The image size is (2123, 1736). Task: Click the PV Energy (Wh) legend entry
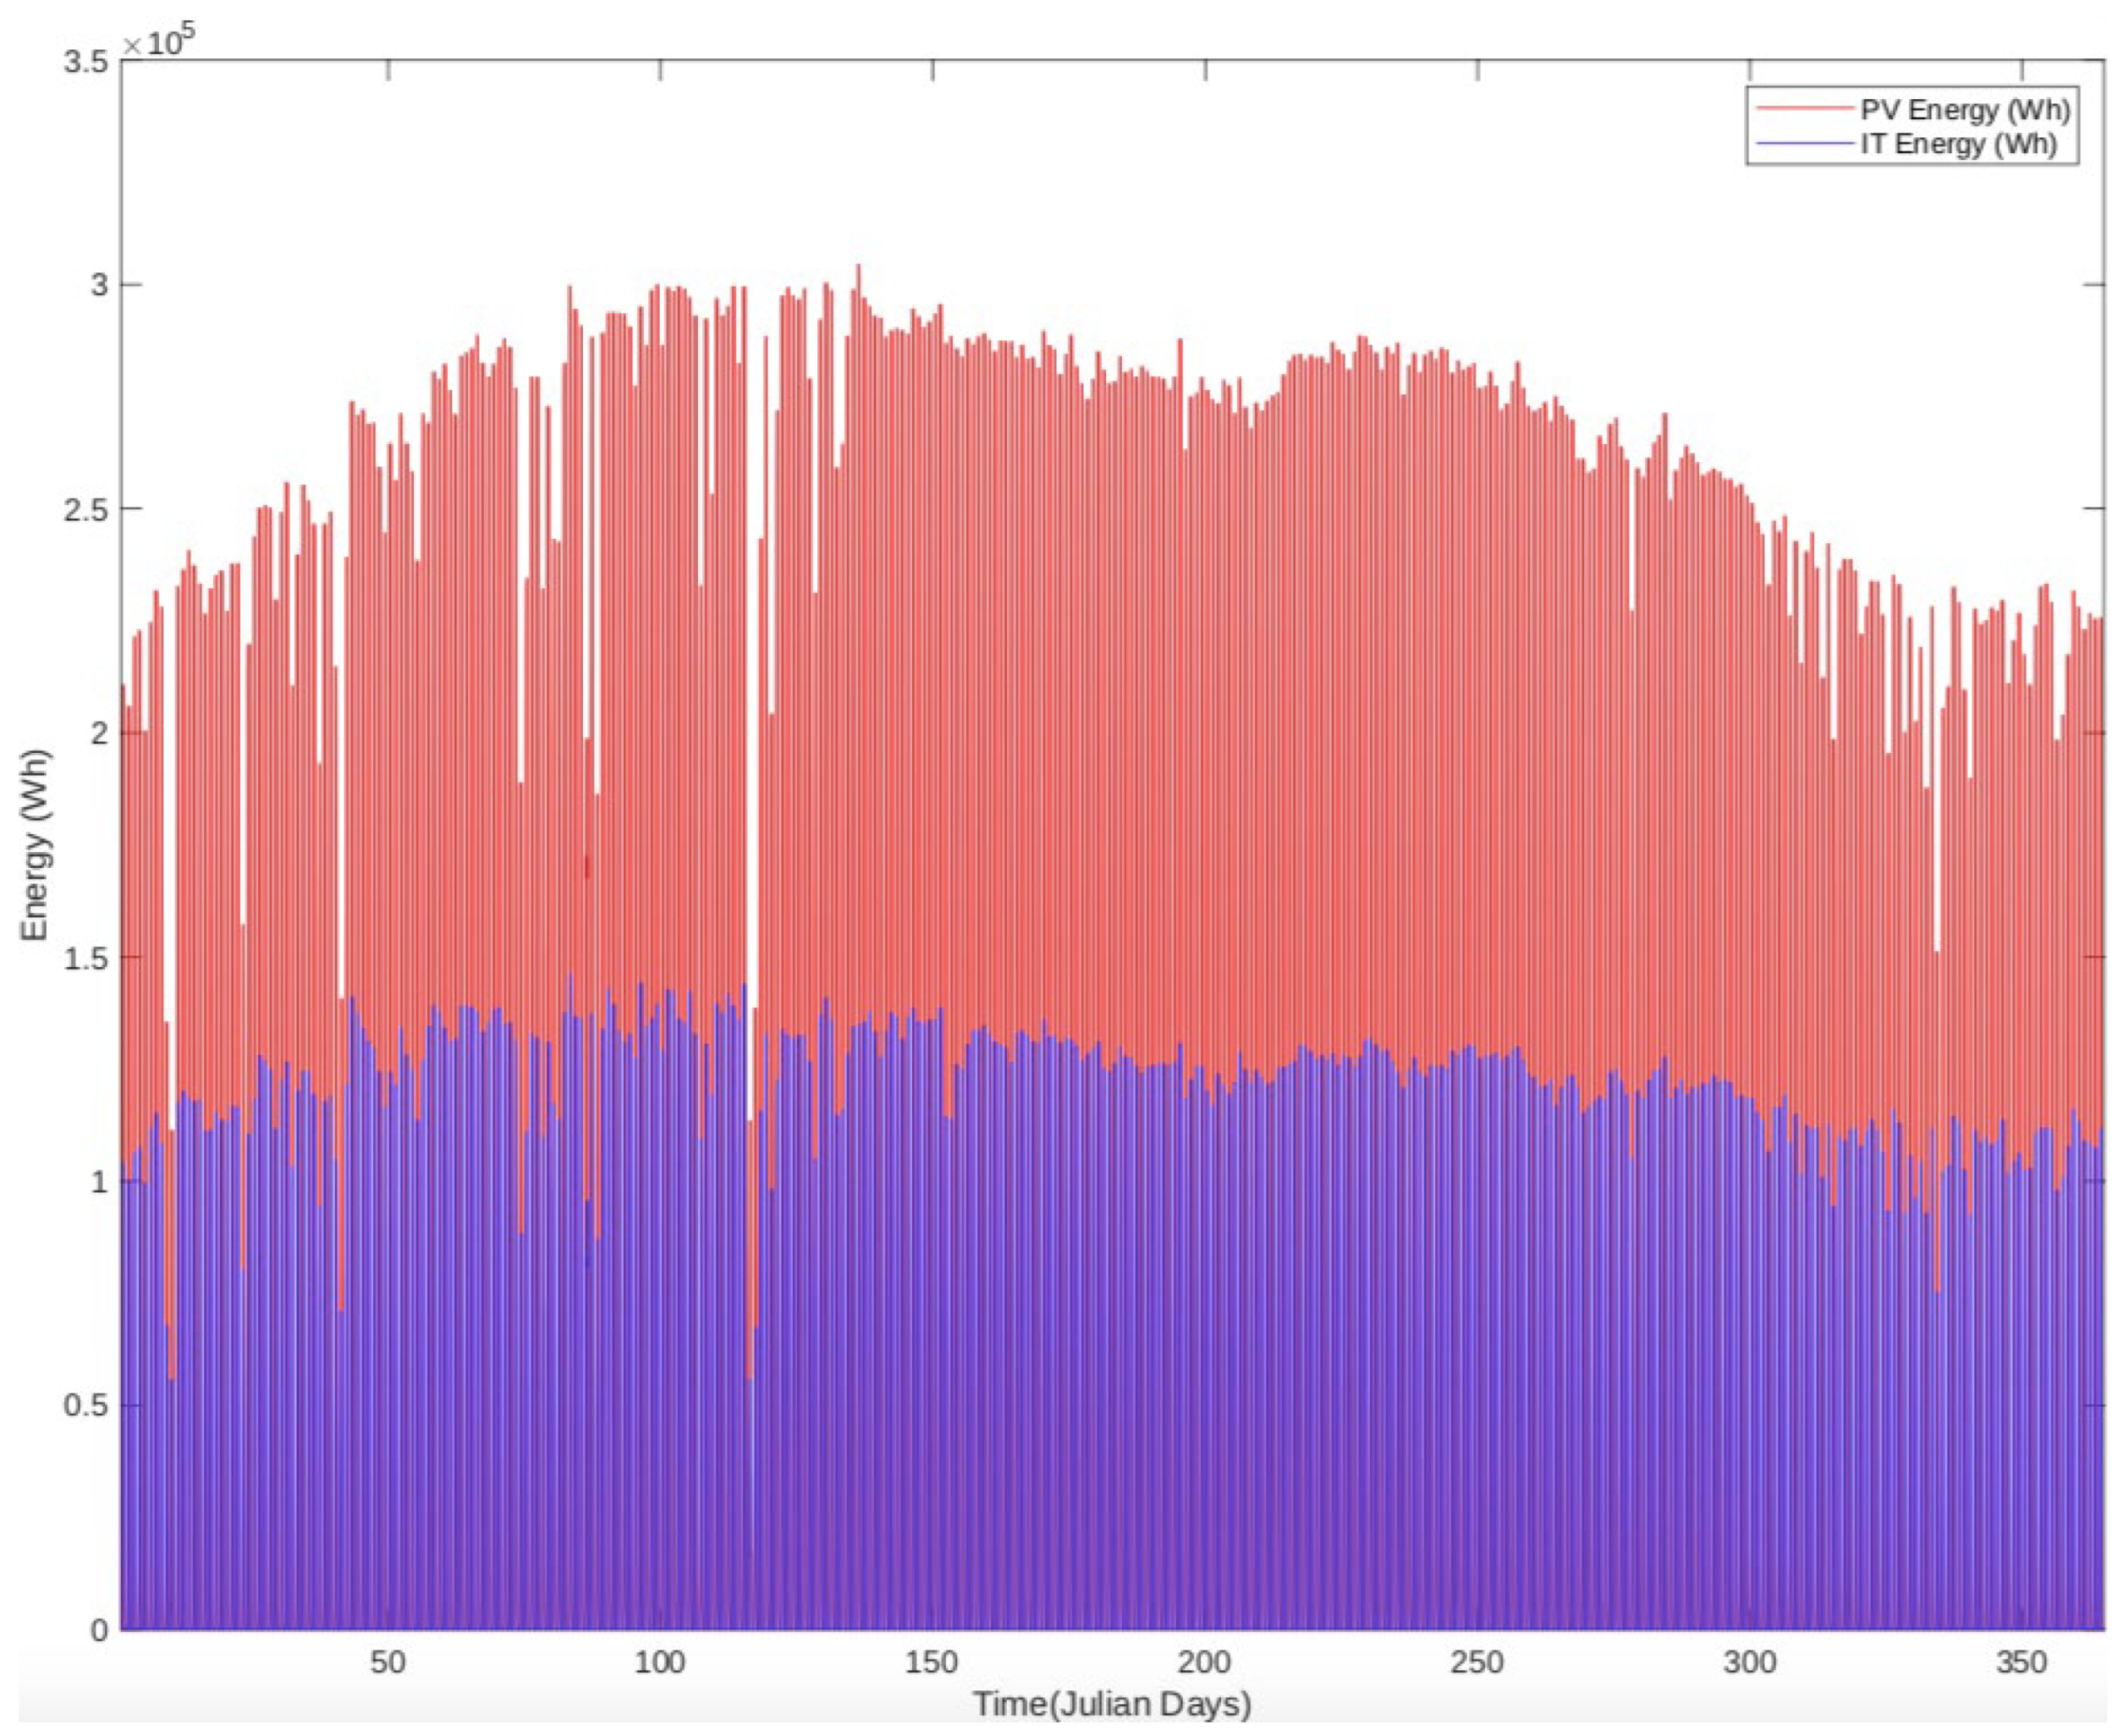[x=1965, y=108]
